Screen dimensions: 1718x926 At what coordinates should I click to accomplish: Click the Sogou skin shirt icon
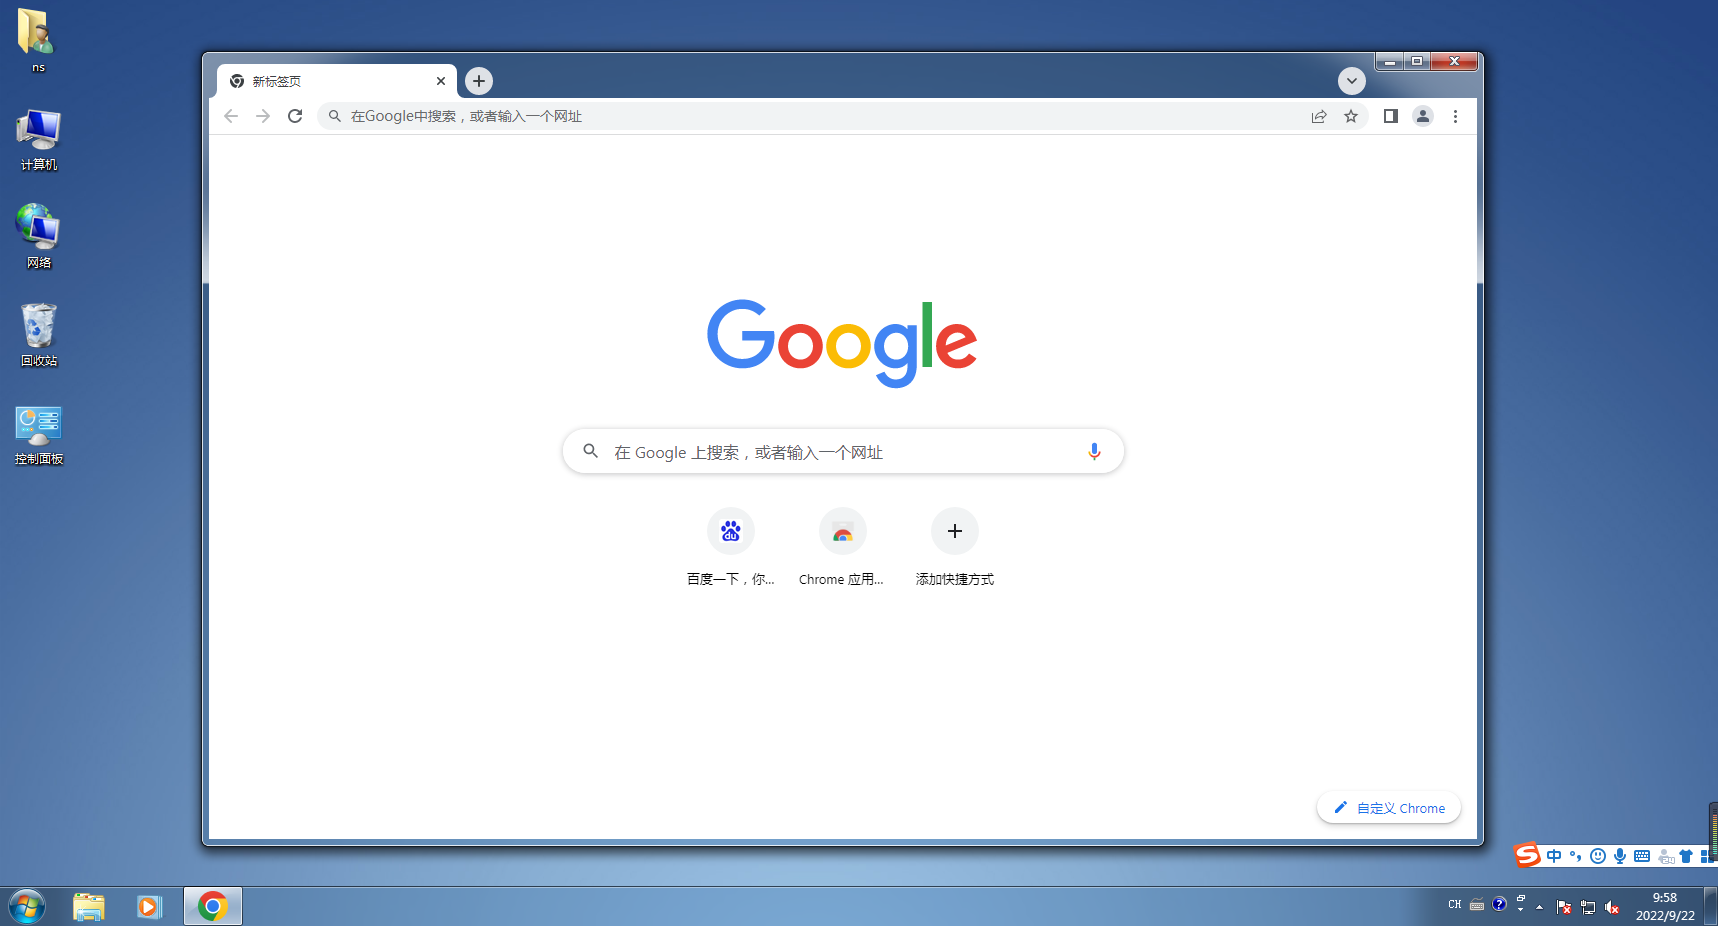pyautogui.click(x=1686, y=856)
